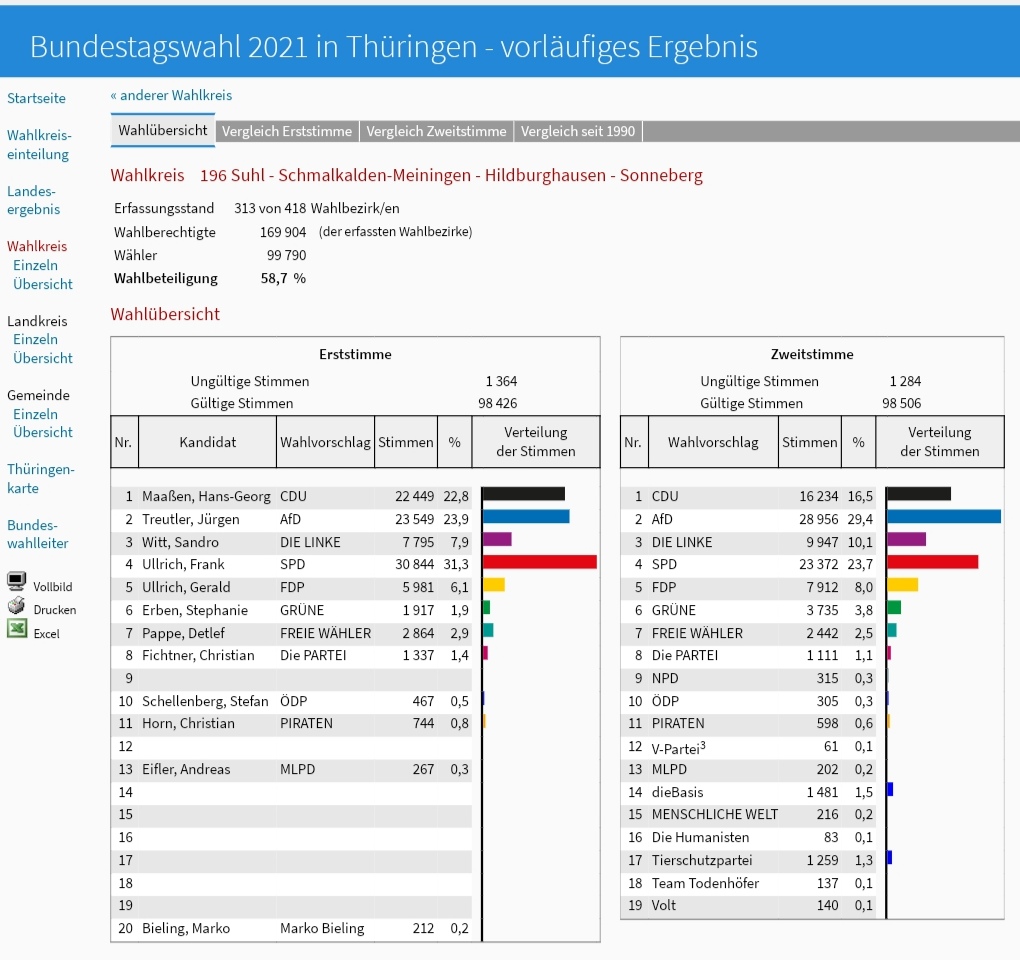
Task: Click 'Tierschutzpartei' in Zweitstimme table
Action: 702,860
